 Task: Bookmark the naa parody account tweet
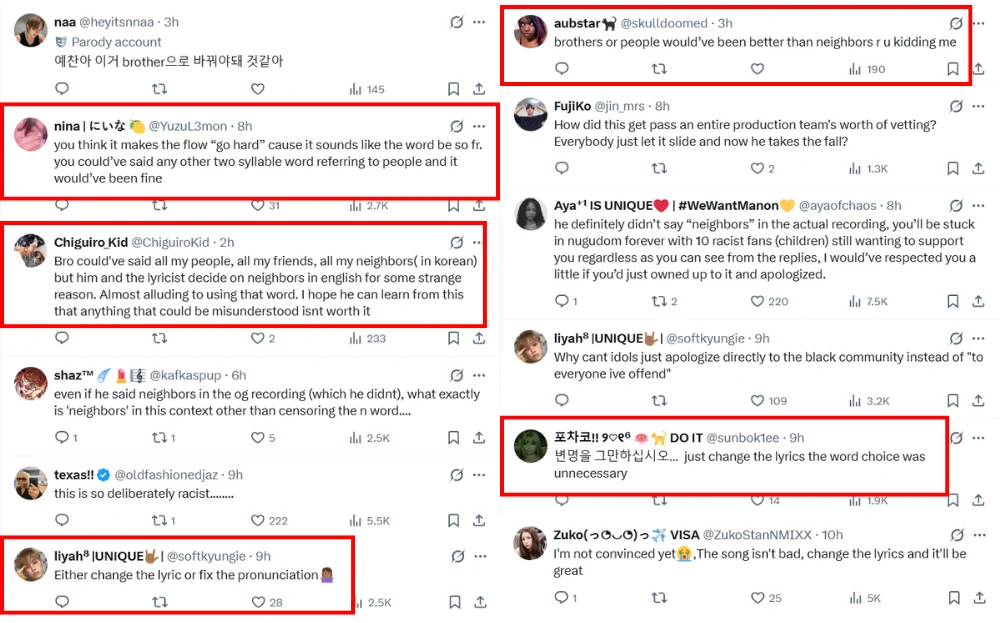click(453, 89)
